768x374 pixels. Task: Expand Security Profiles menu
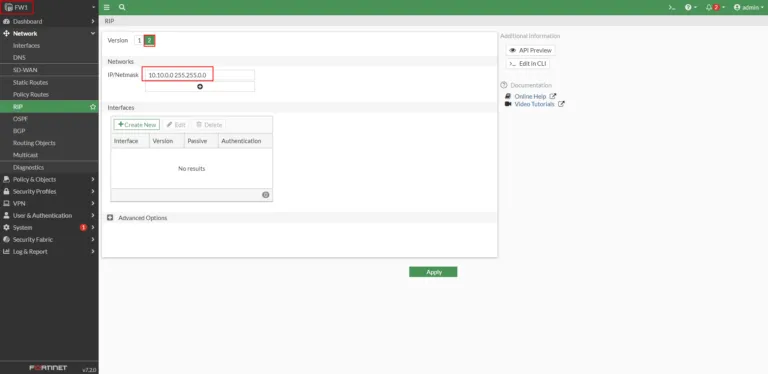pyautogui.click(x=49, y=191)
